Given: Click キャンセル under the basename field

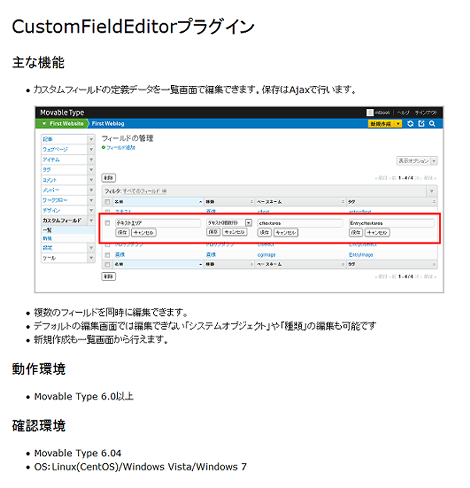Looking at the screenshot, I should point(286,233).
